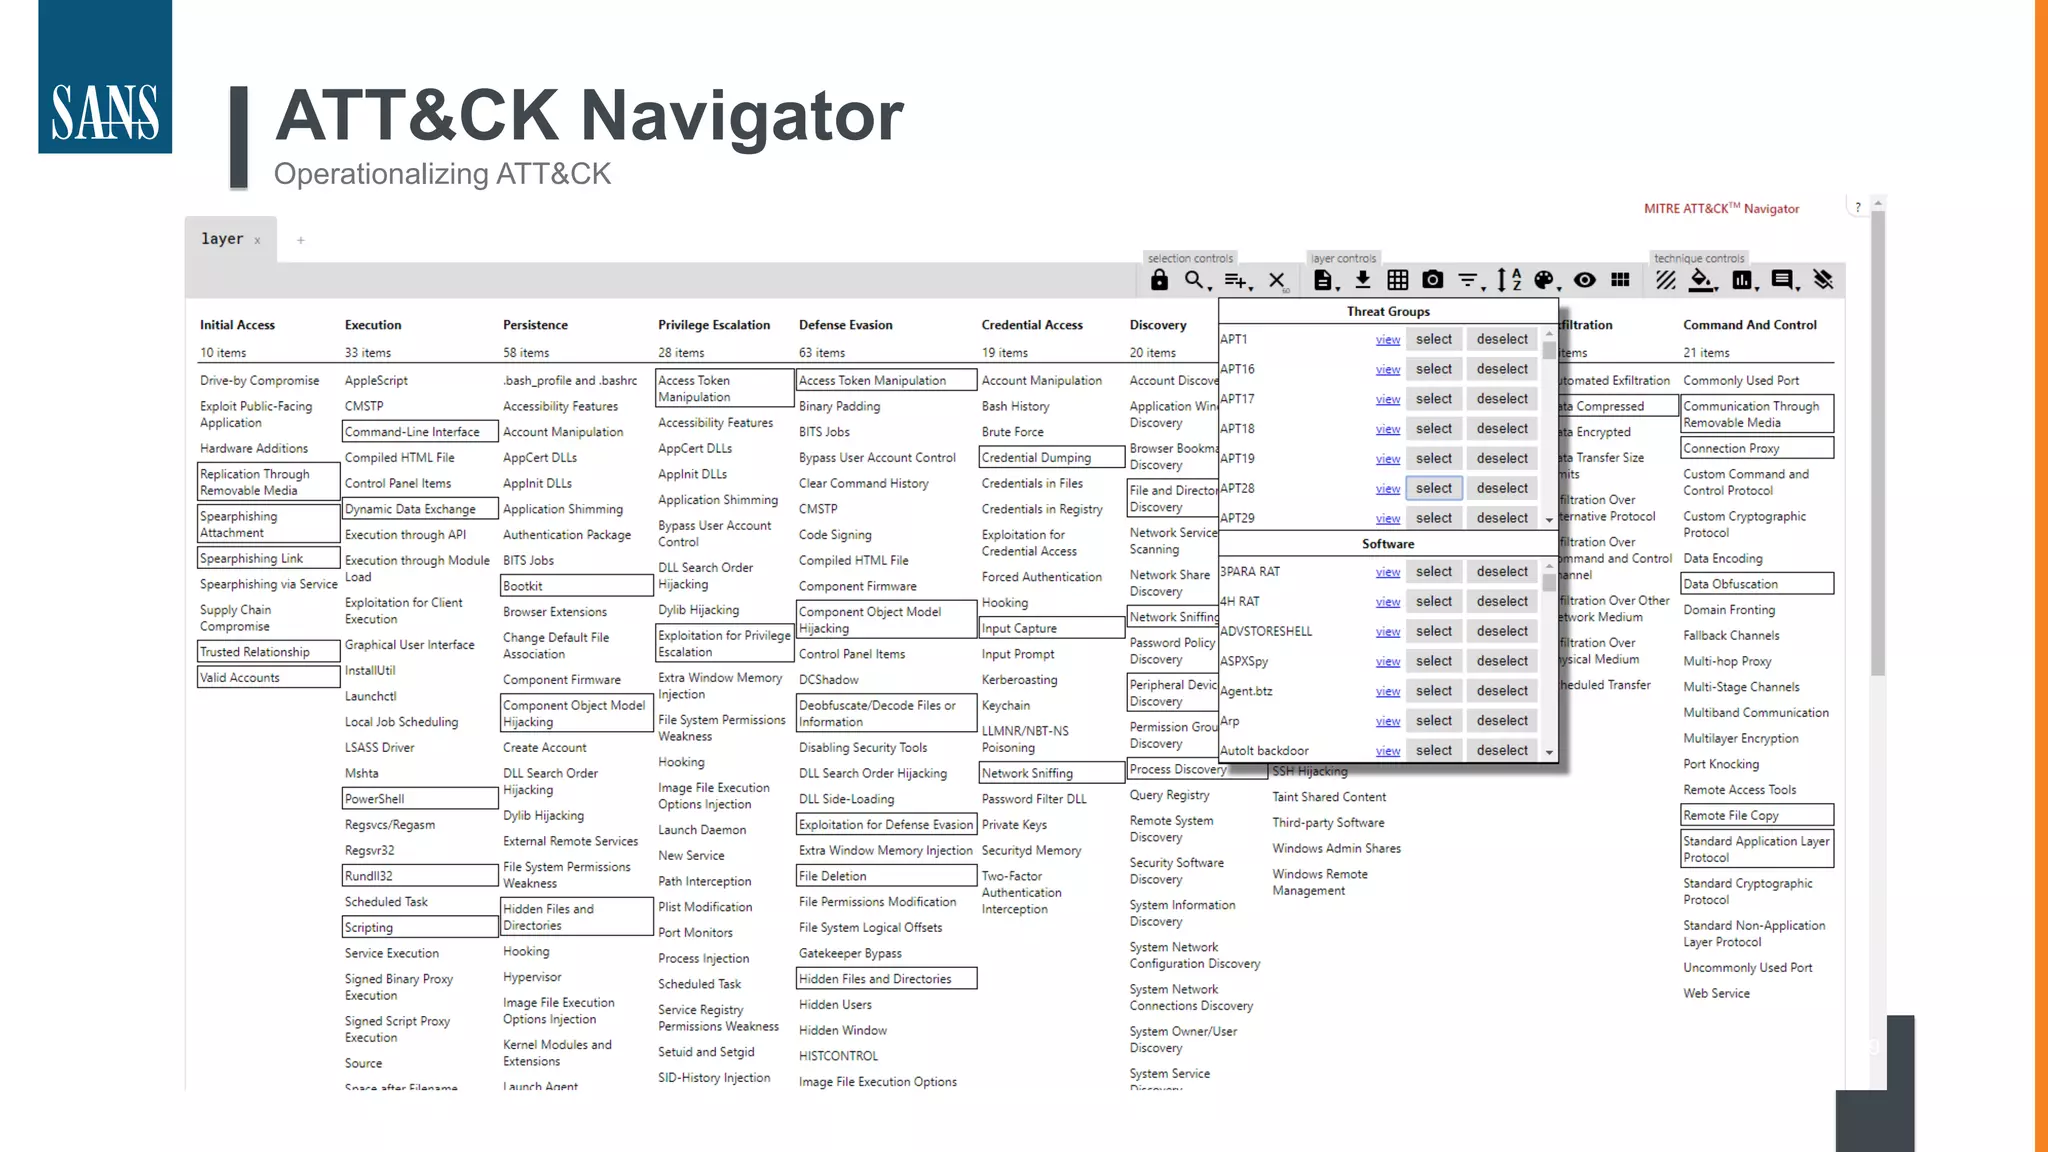Open the technique search magnifier
This screenshot has height=1152, width=2048.
(1193, 280)
